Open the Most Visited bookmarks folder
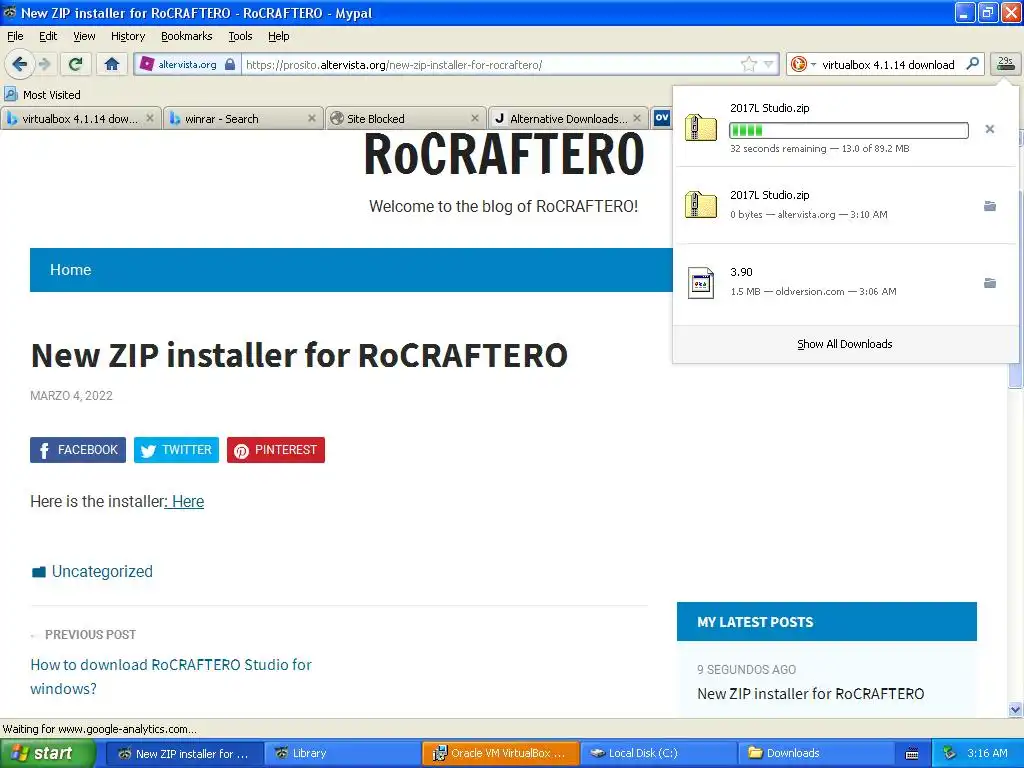This screenshot has width=1024, height=768. point(42,95)
